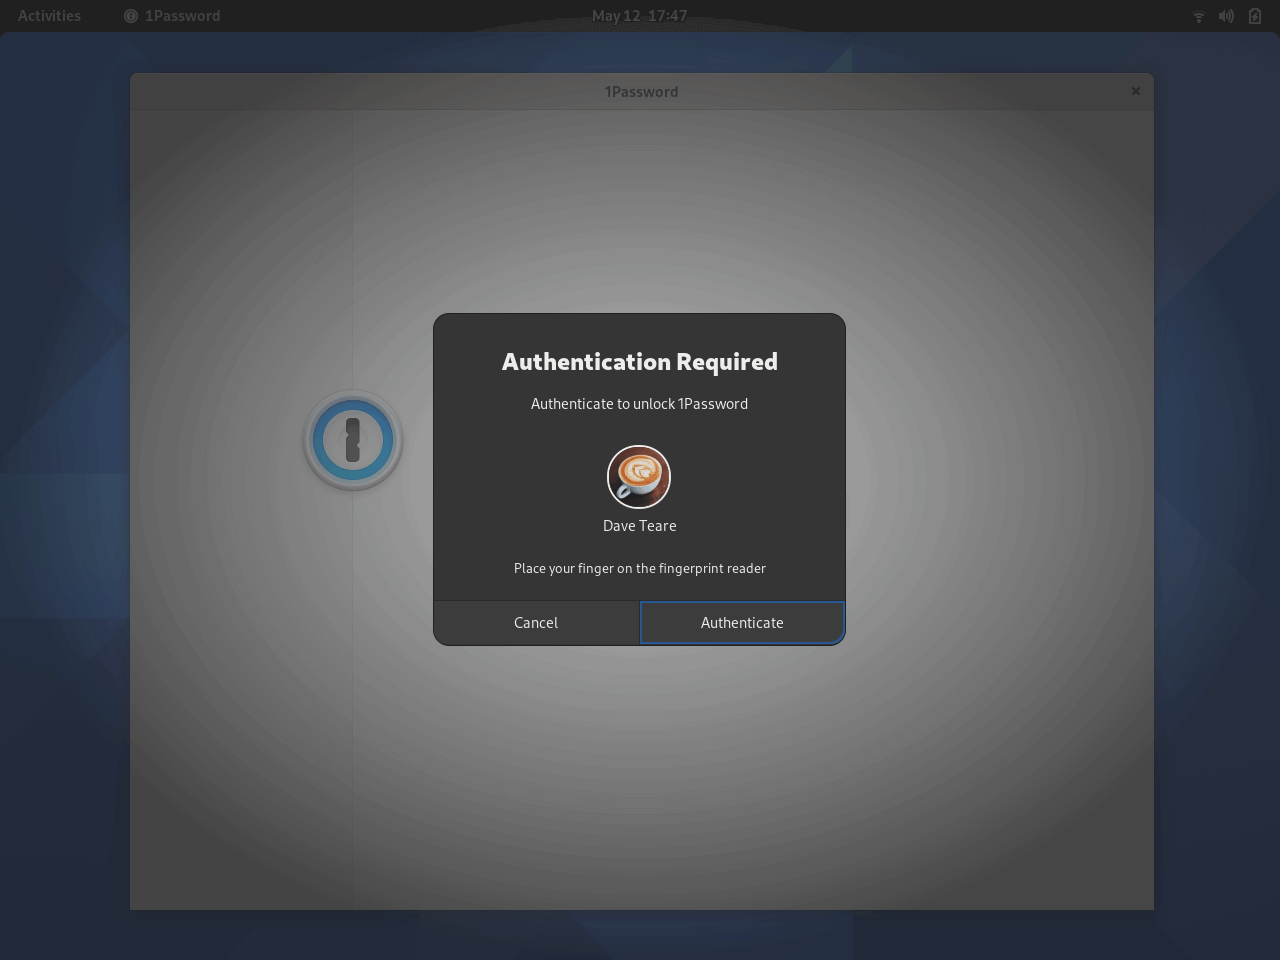Click the date and time display
This screenshot has width=1280, height=960.
640,16
